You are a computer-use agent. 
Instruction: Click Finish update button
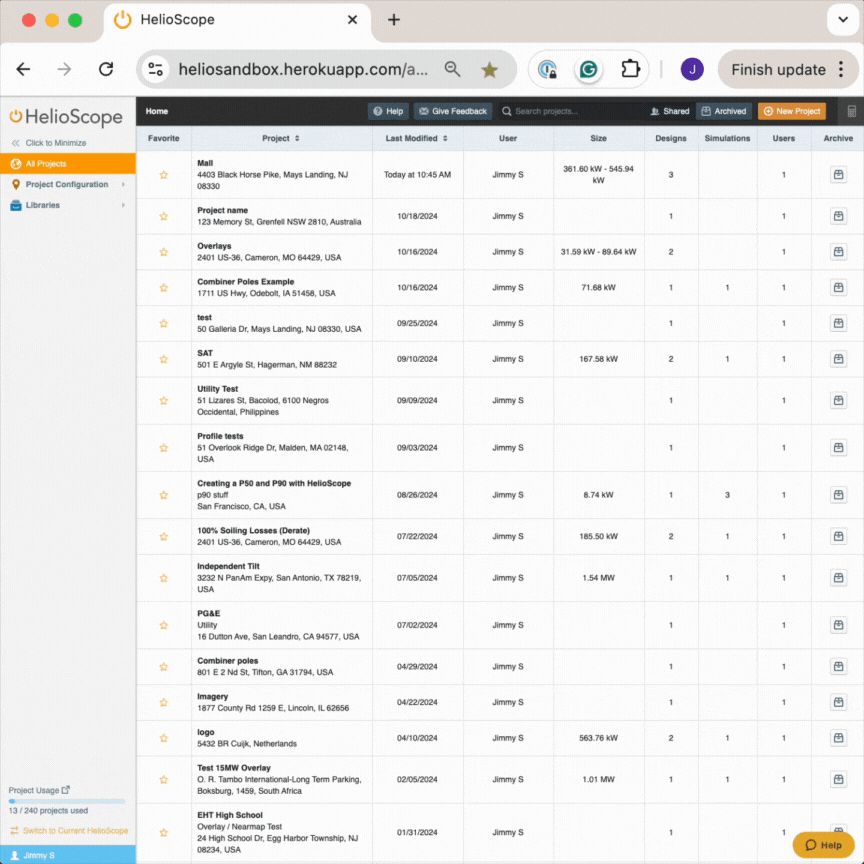(778, 69)
